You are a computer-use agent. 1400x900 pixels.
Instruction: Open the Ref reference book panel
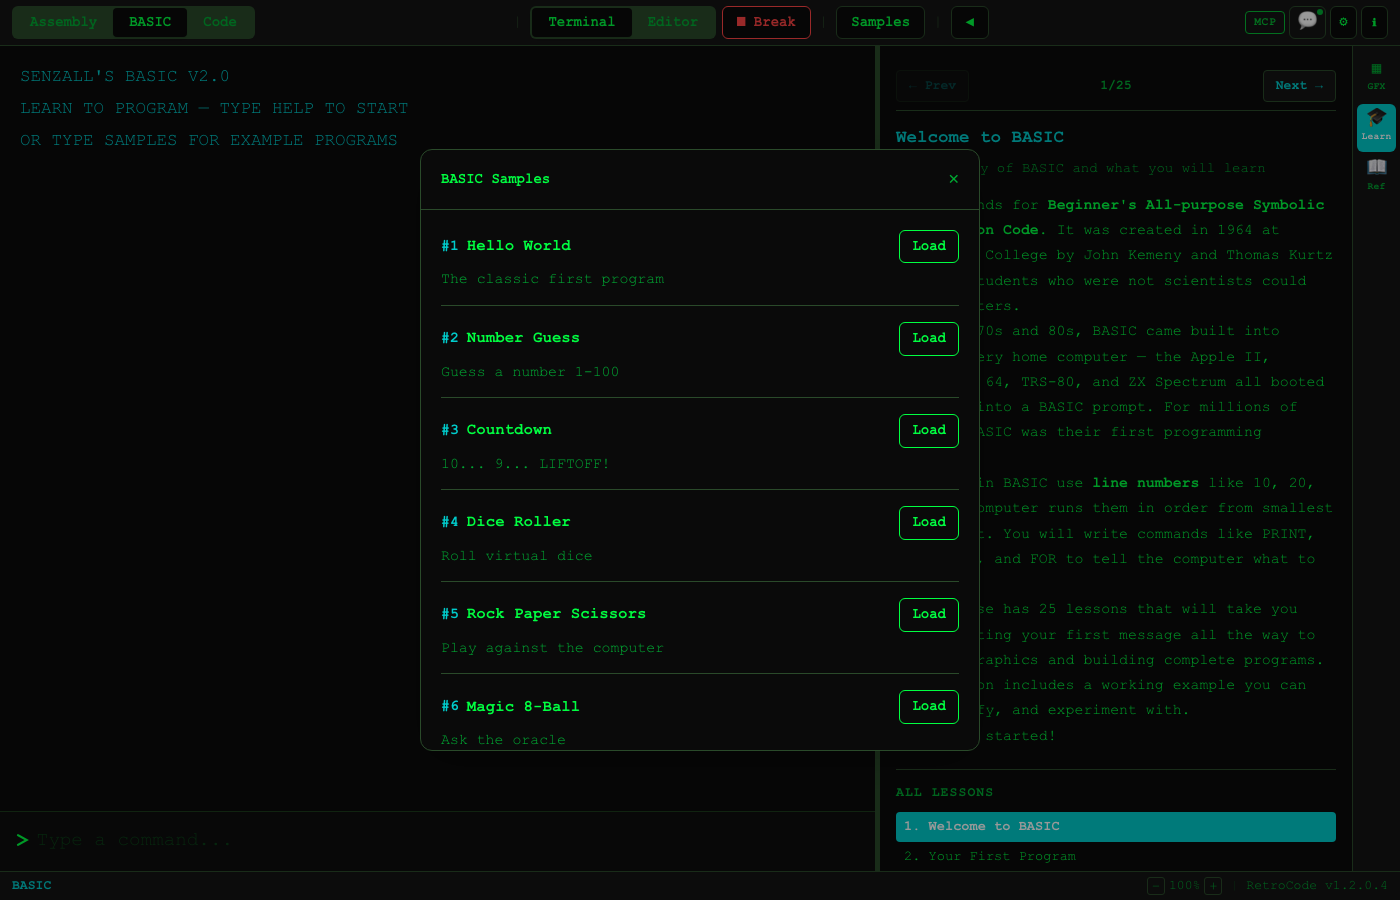tap(1376, 172)
